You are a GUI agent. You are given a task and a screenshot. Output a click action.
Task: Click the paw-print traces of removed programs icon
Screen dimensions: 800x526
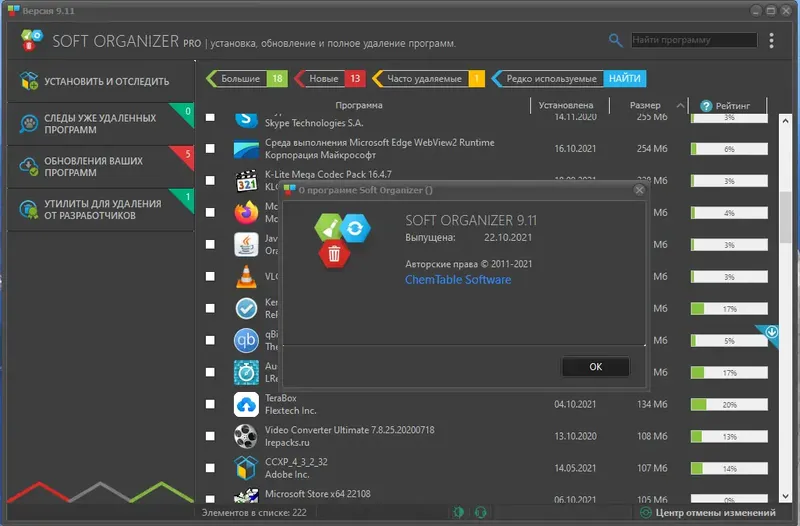(x=29, y=123)
